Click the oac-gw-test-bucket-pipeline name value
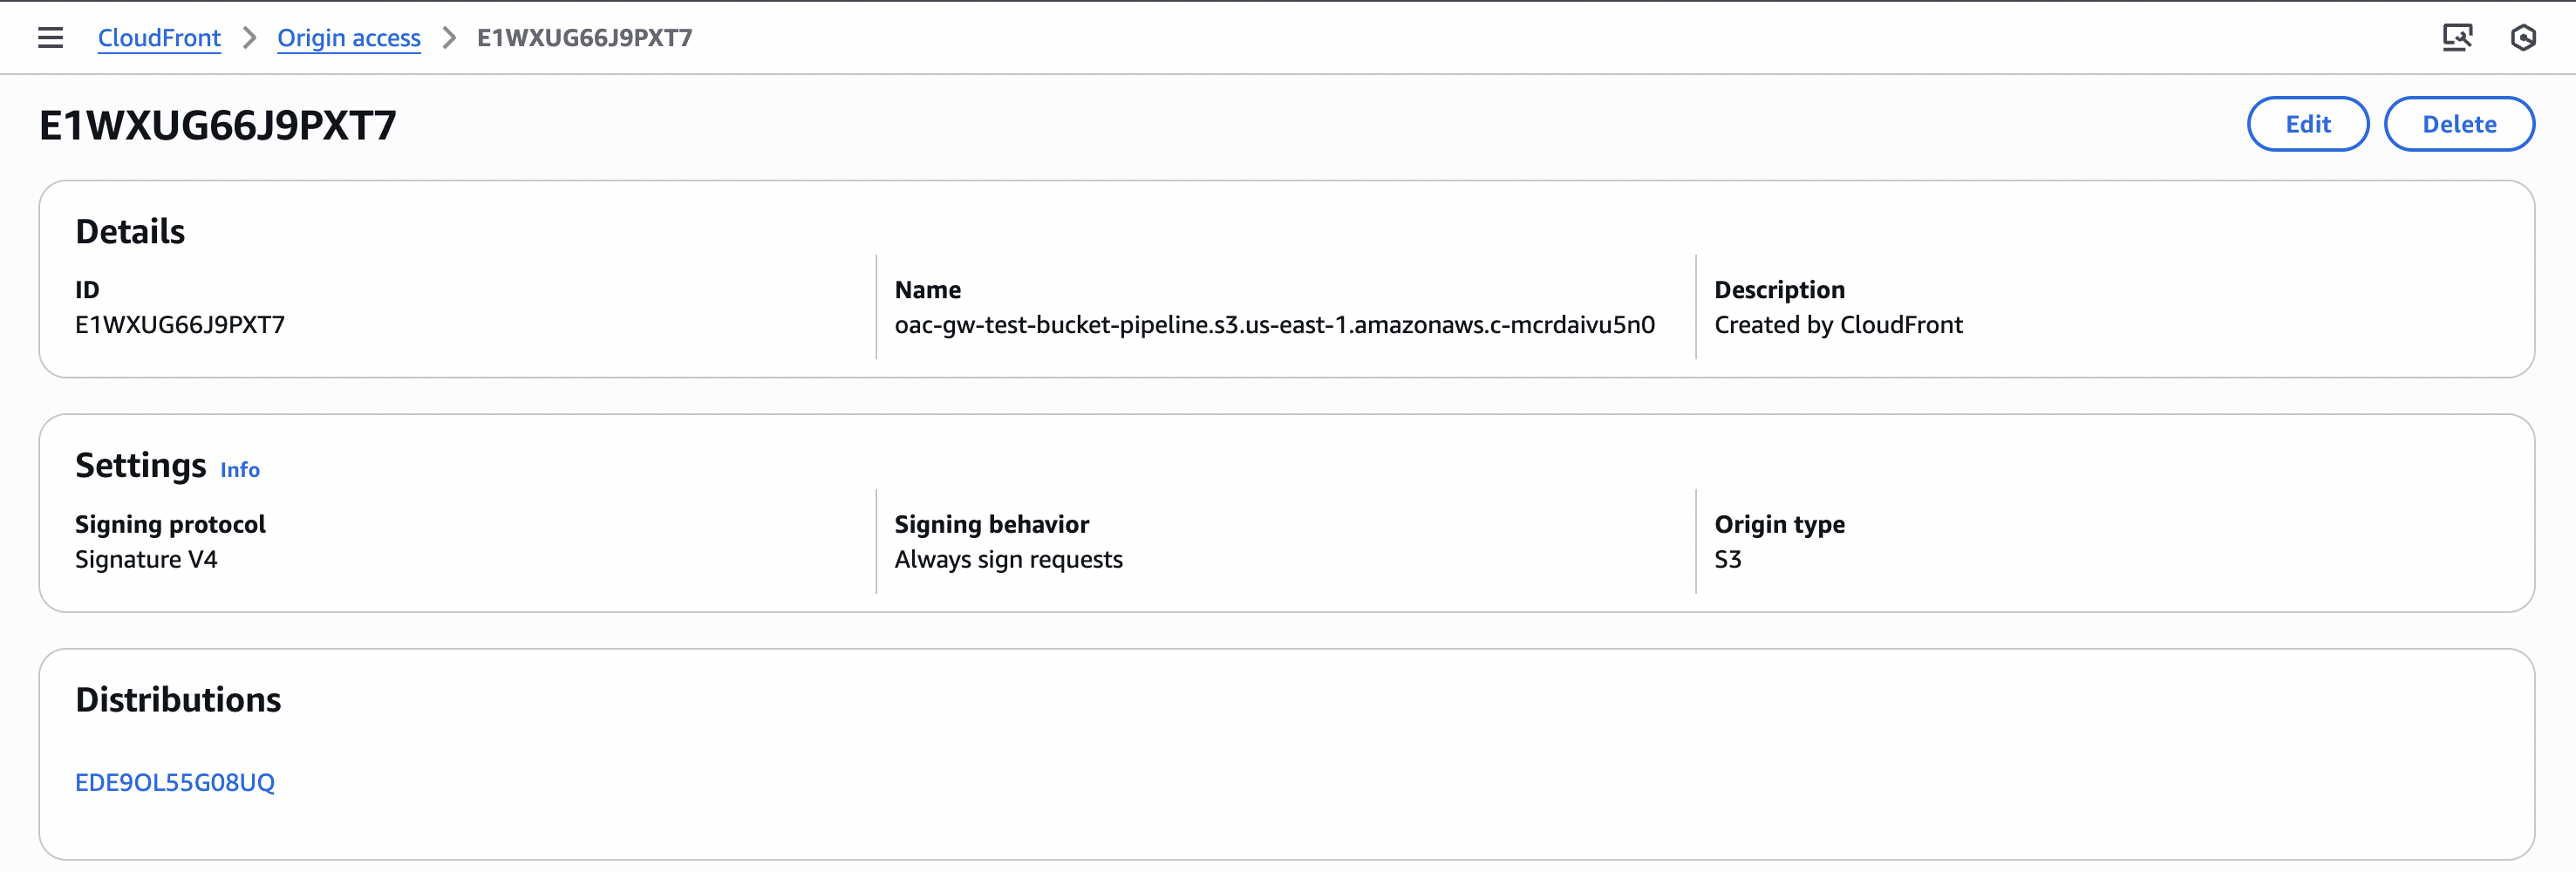Screen dimensions: 2576x872 (x=1274, y=325)
